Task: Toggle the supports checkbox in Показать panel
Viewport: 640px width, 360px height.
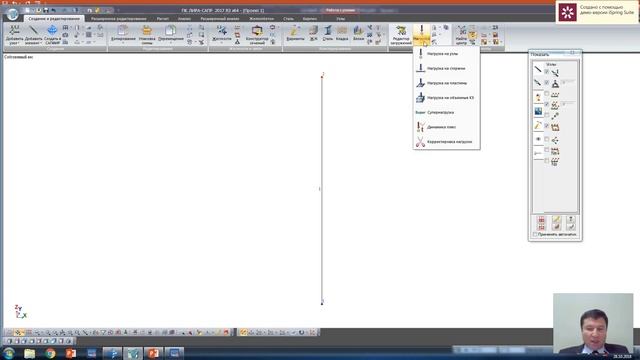Action: coord(547,83)
